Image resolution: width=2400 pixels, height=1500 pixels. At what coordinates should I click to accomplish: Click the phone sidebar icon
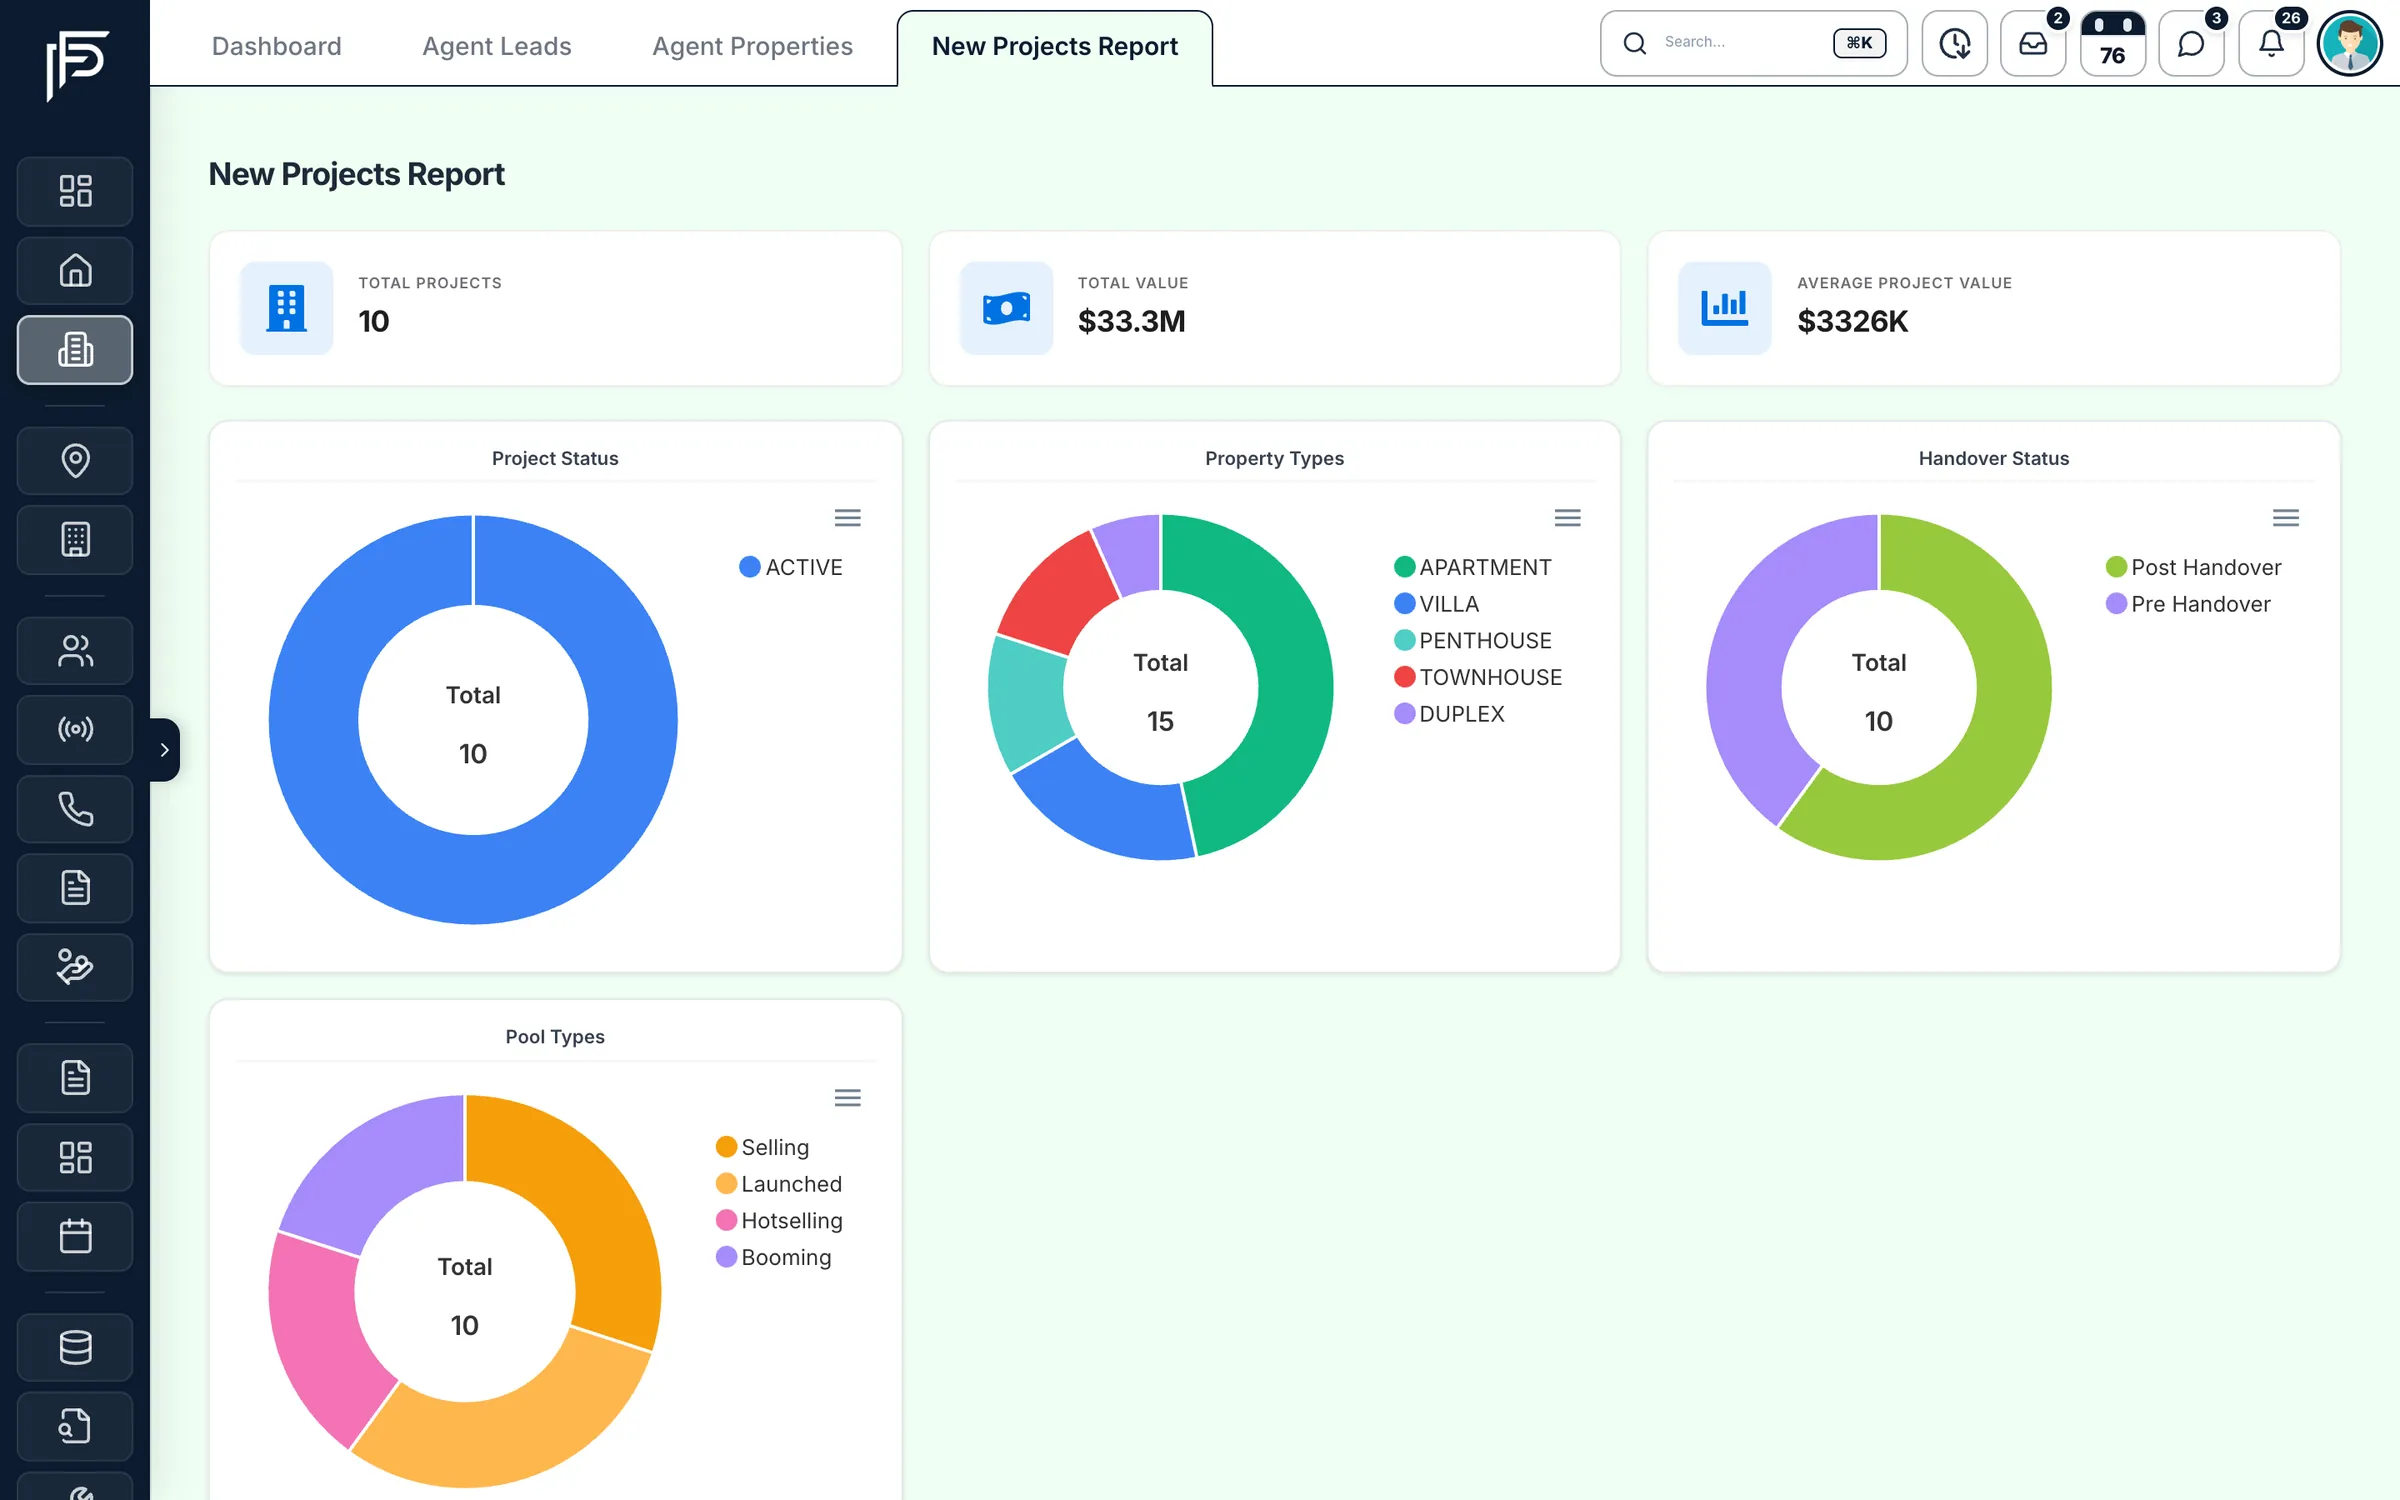pyautogui.click(x=75, y=809)
